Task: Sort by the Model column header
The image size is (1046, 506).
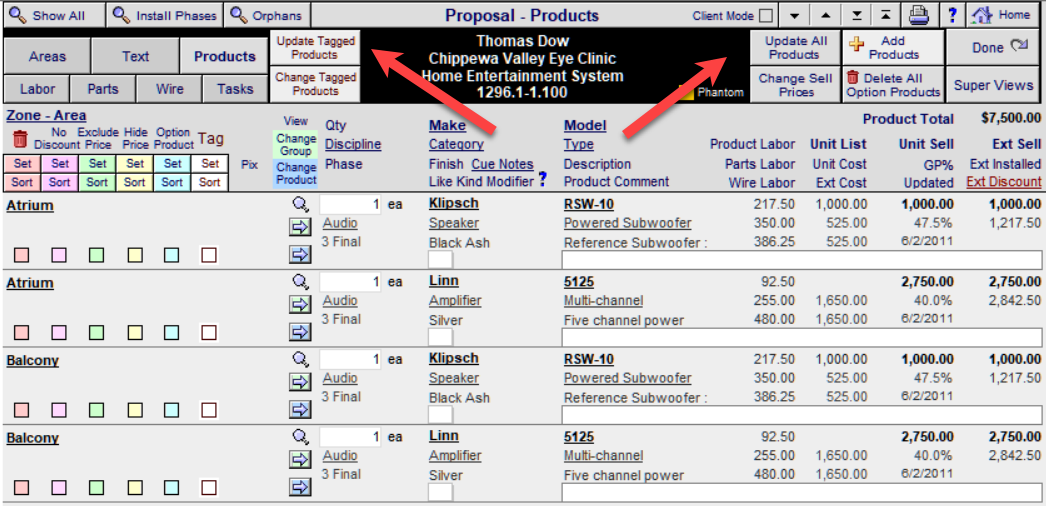Action: (x=585, y=125)
